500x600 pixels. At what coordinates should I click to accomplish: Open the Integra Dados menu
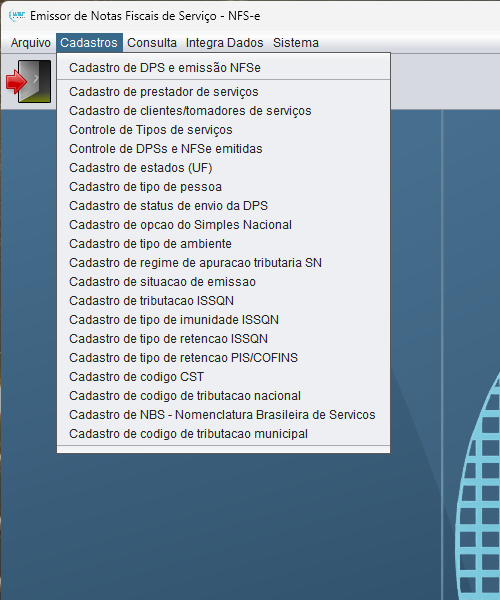pyautogui.click(x=225, y=42)
